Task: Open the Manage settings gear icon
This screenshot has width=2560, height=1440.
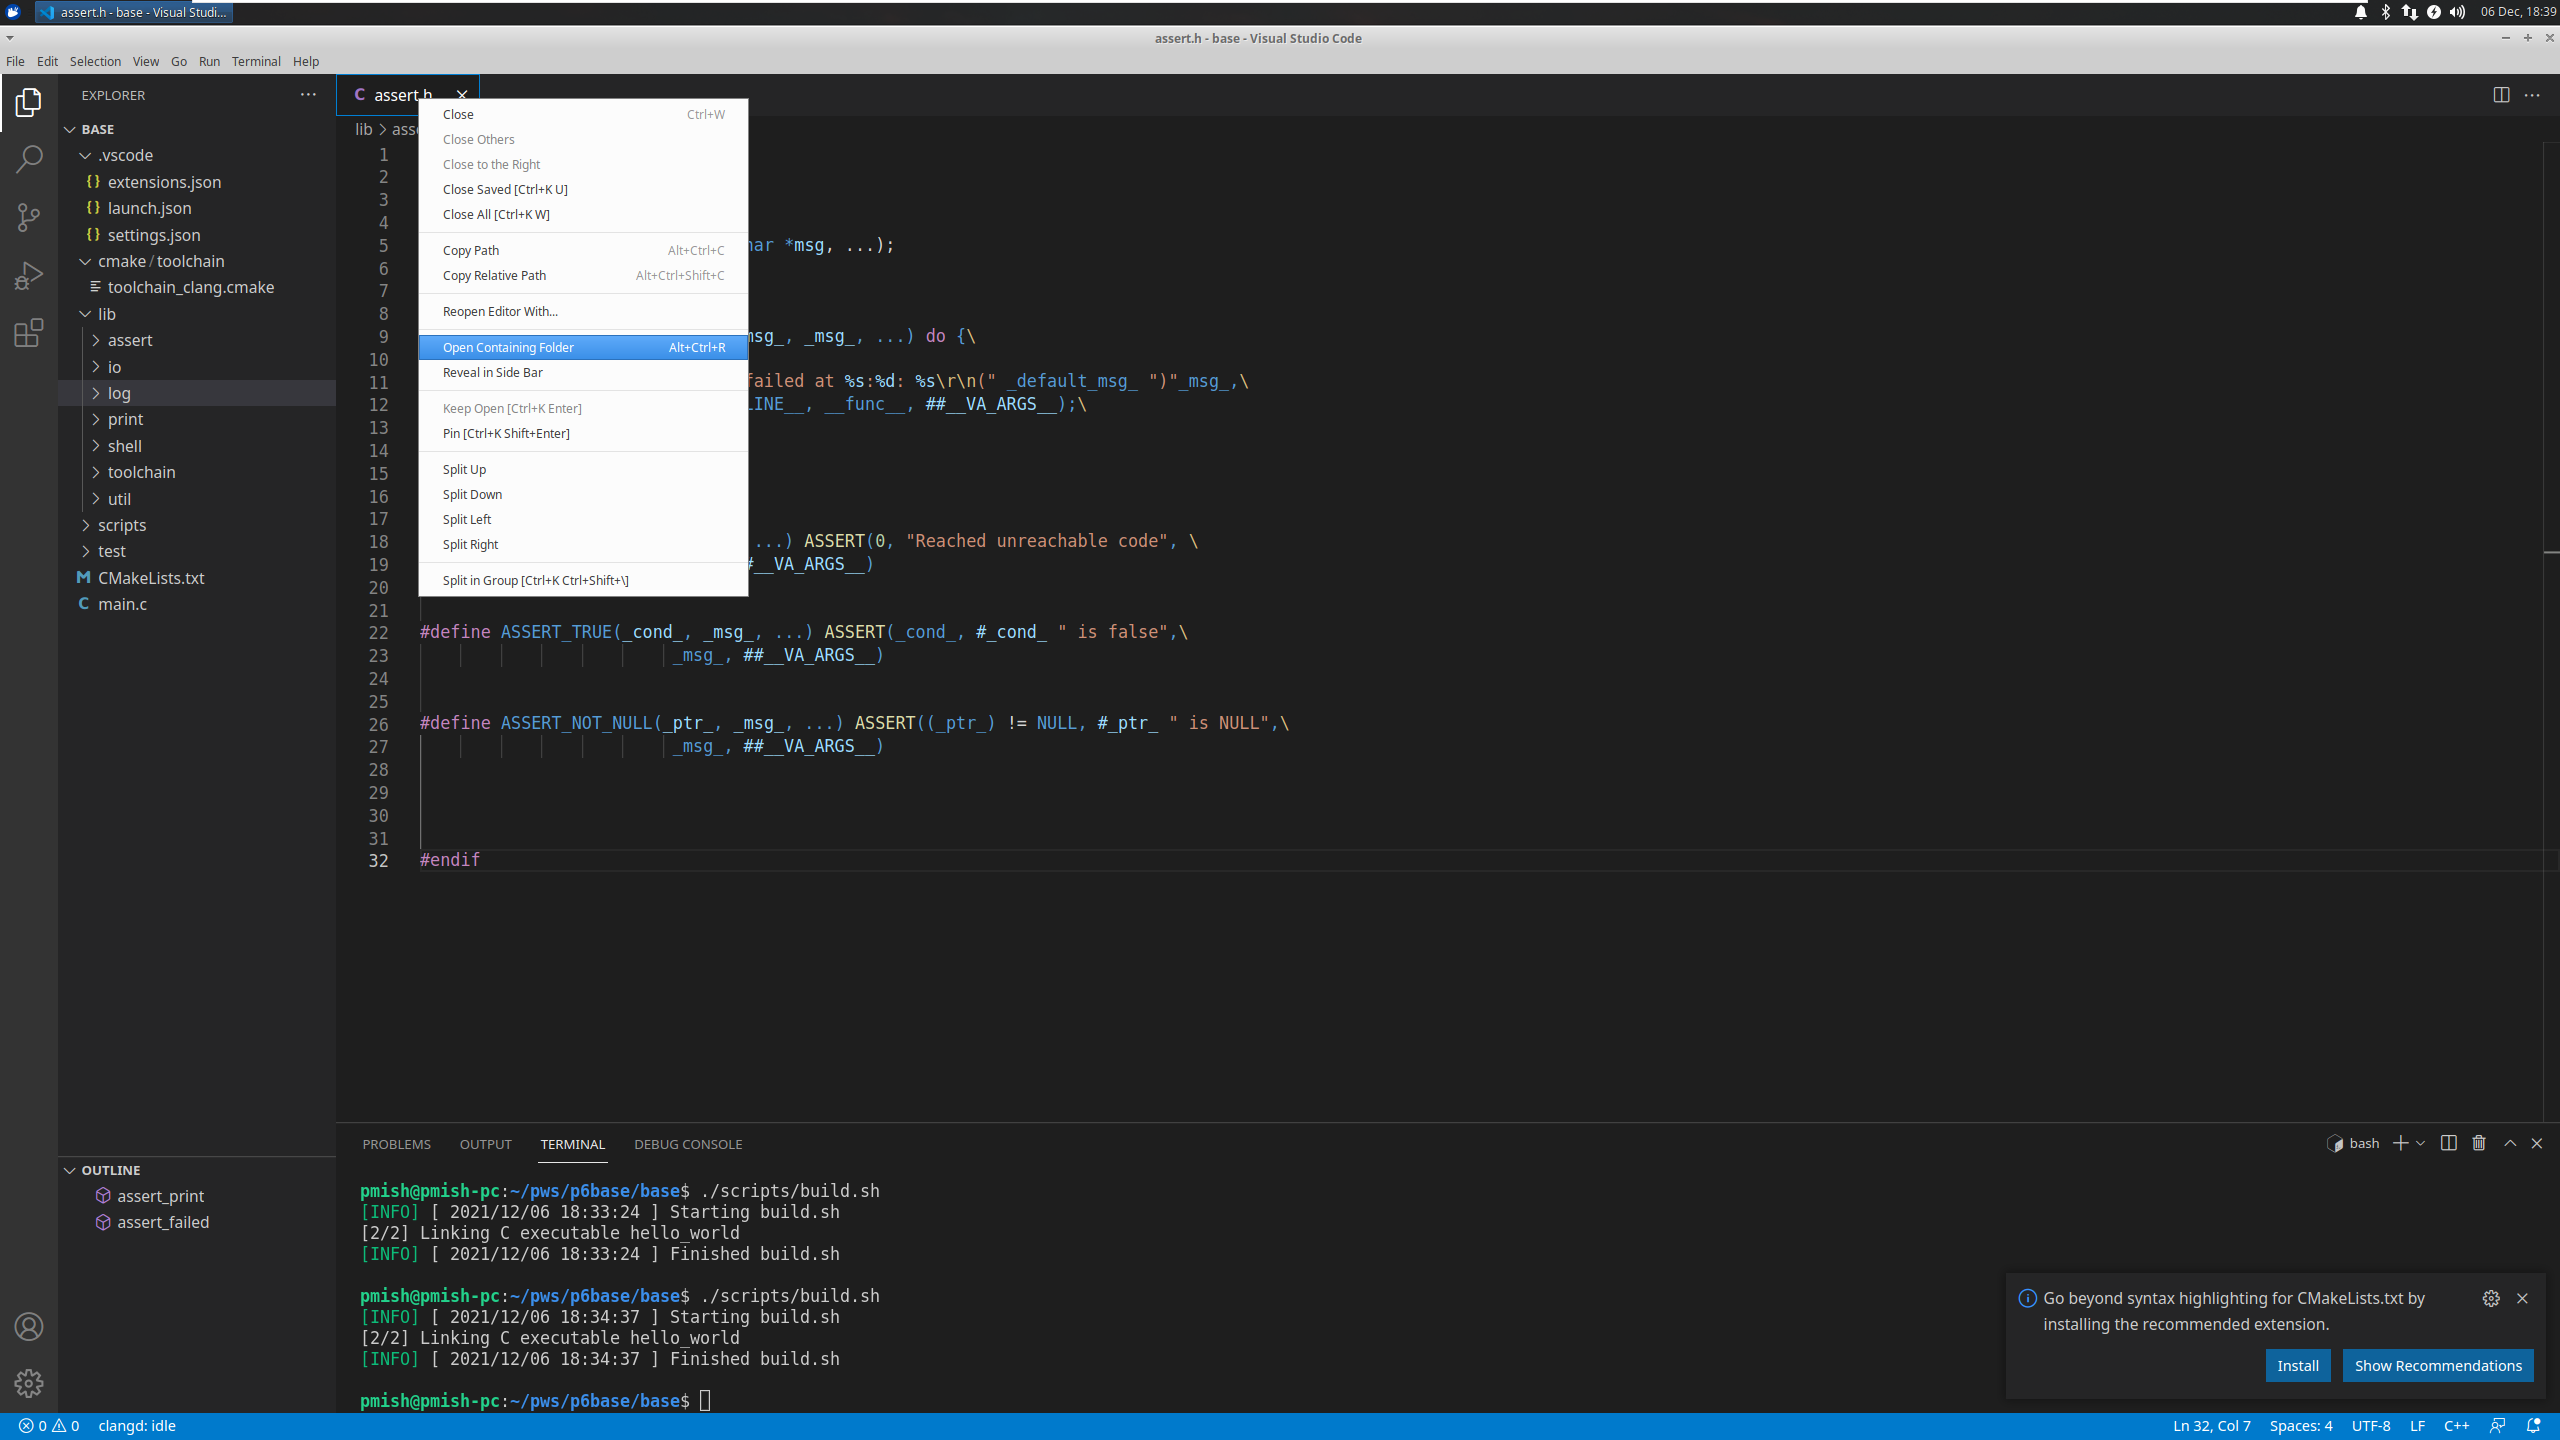Action: click(28, 1383)
